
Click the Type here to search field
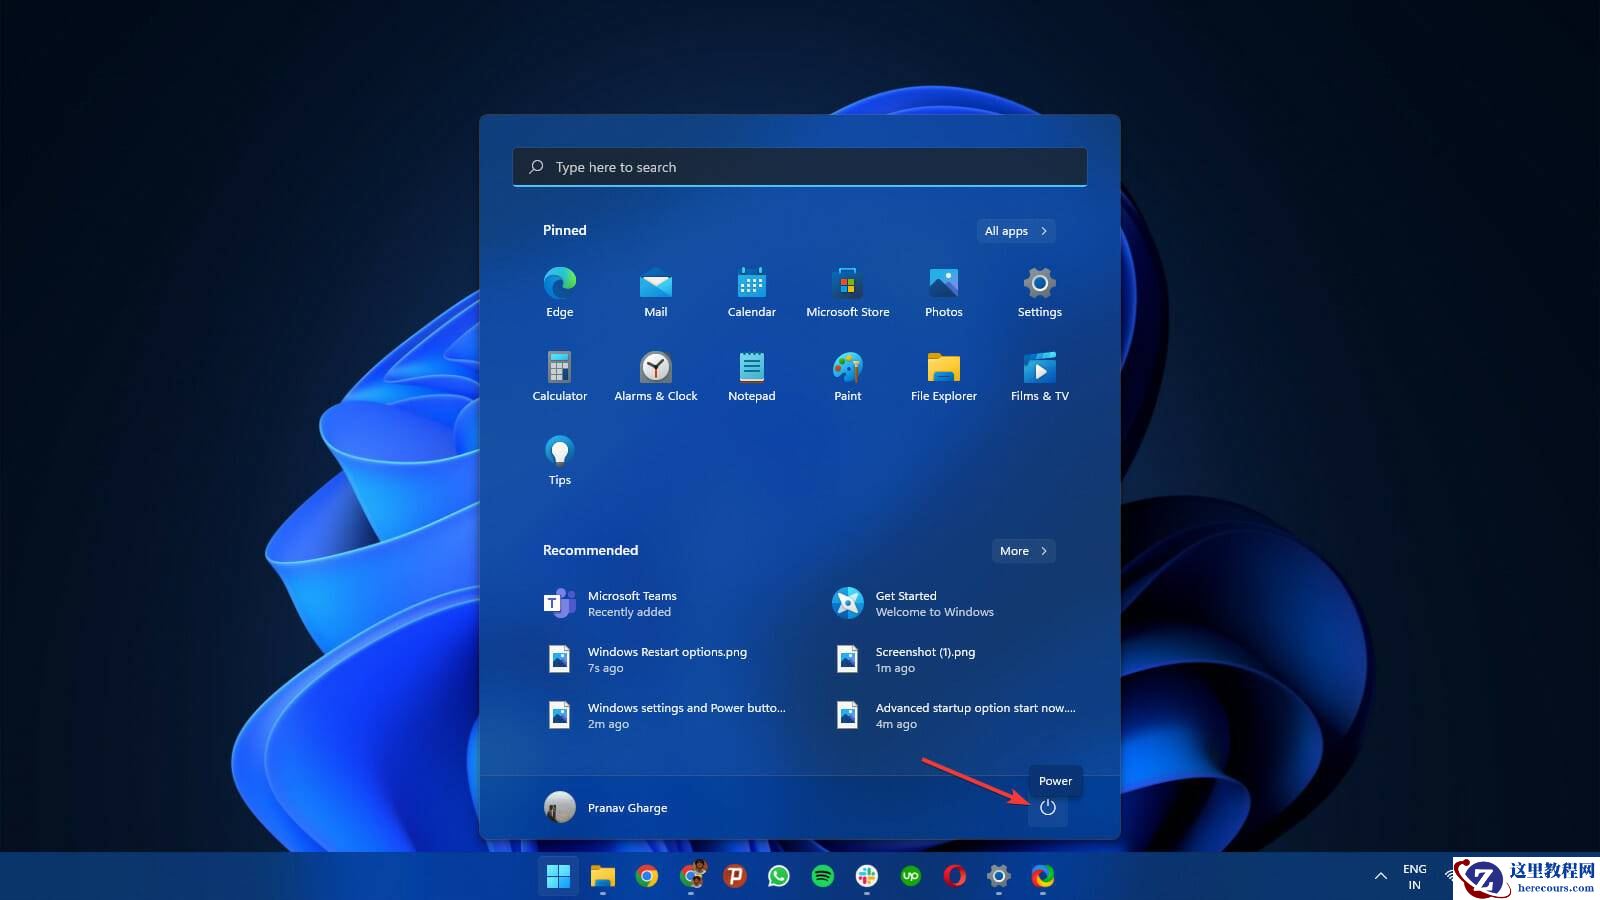click(x=799, y=166)
